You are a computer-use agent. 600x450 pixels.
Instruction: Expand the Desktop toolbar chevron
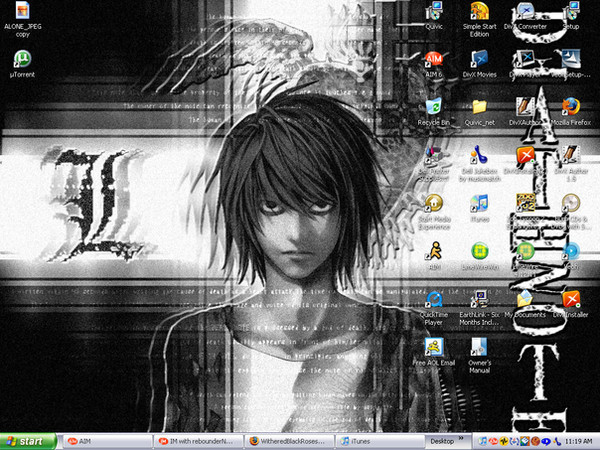pos(461,438)
